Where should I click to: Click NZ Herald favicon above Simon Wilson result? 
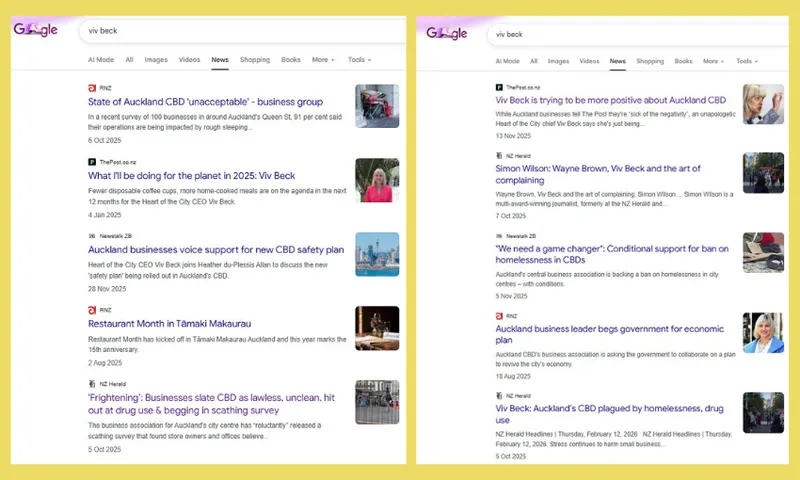point(499,156)
